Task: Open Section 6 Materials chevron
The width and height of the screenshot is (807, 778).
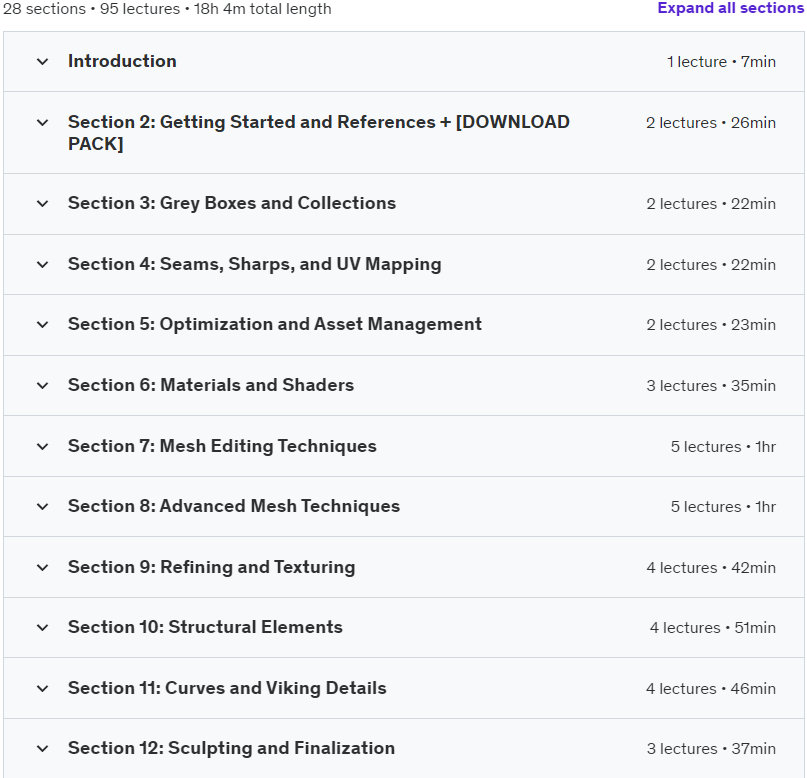Action: pos(43,385)
